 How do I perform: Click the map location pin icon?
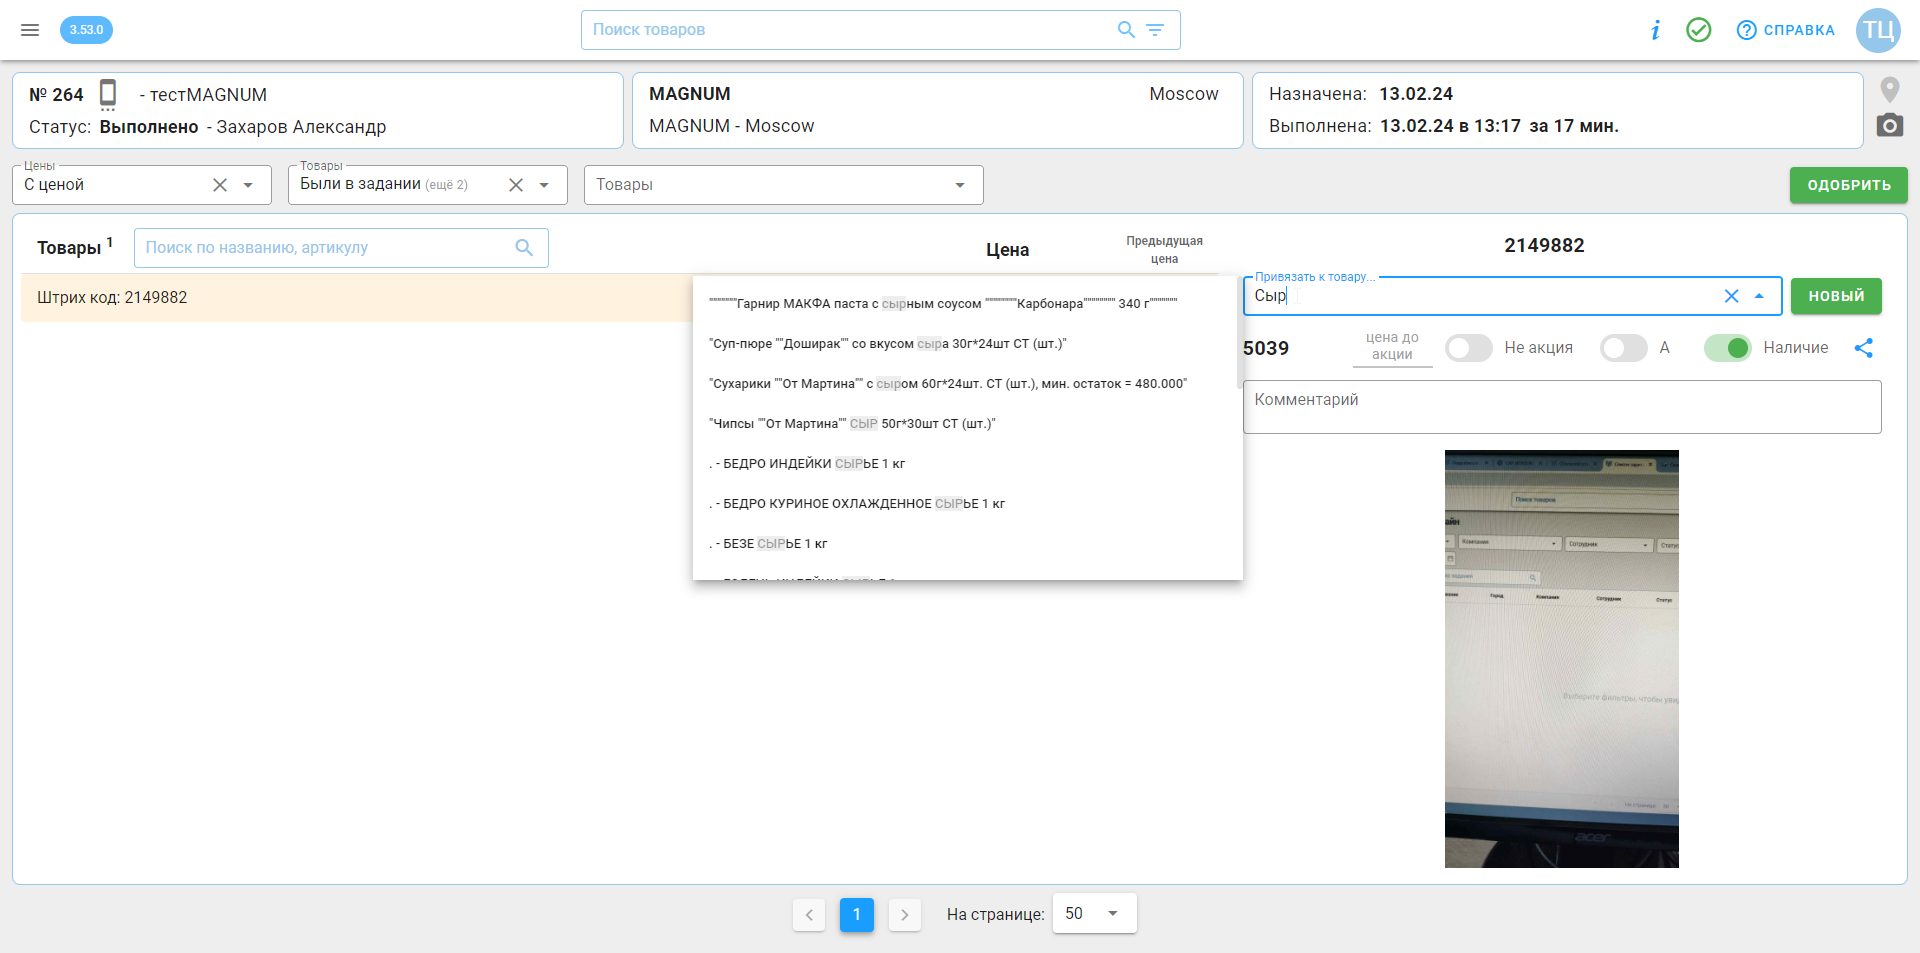click(1889, 90)
